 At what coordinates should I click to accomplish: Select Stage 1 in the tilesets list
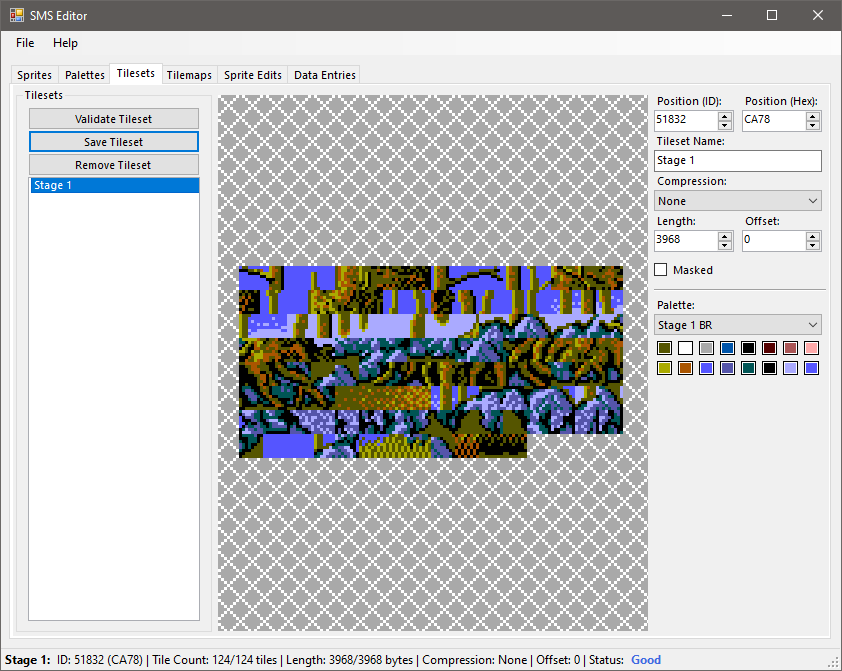point(115,185)
